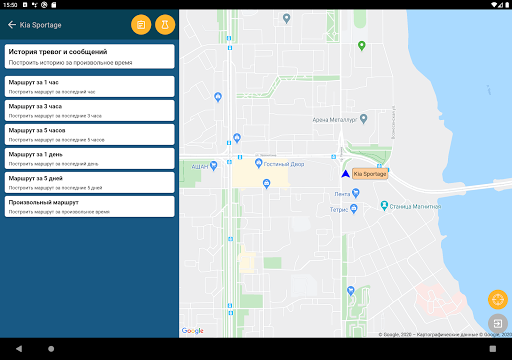512x360 pixels.
Task: Tap the Лента shopping pin
Action: point(356,193)
